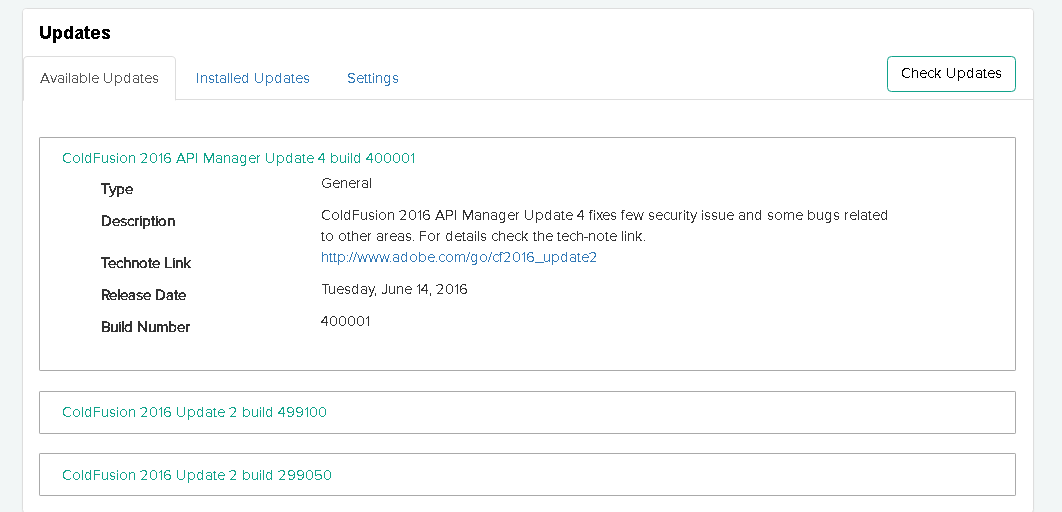The width and height of the screenshot is (1062, 512).
Task: Click the Build Number field label
Action: coord(145,327)
